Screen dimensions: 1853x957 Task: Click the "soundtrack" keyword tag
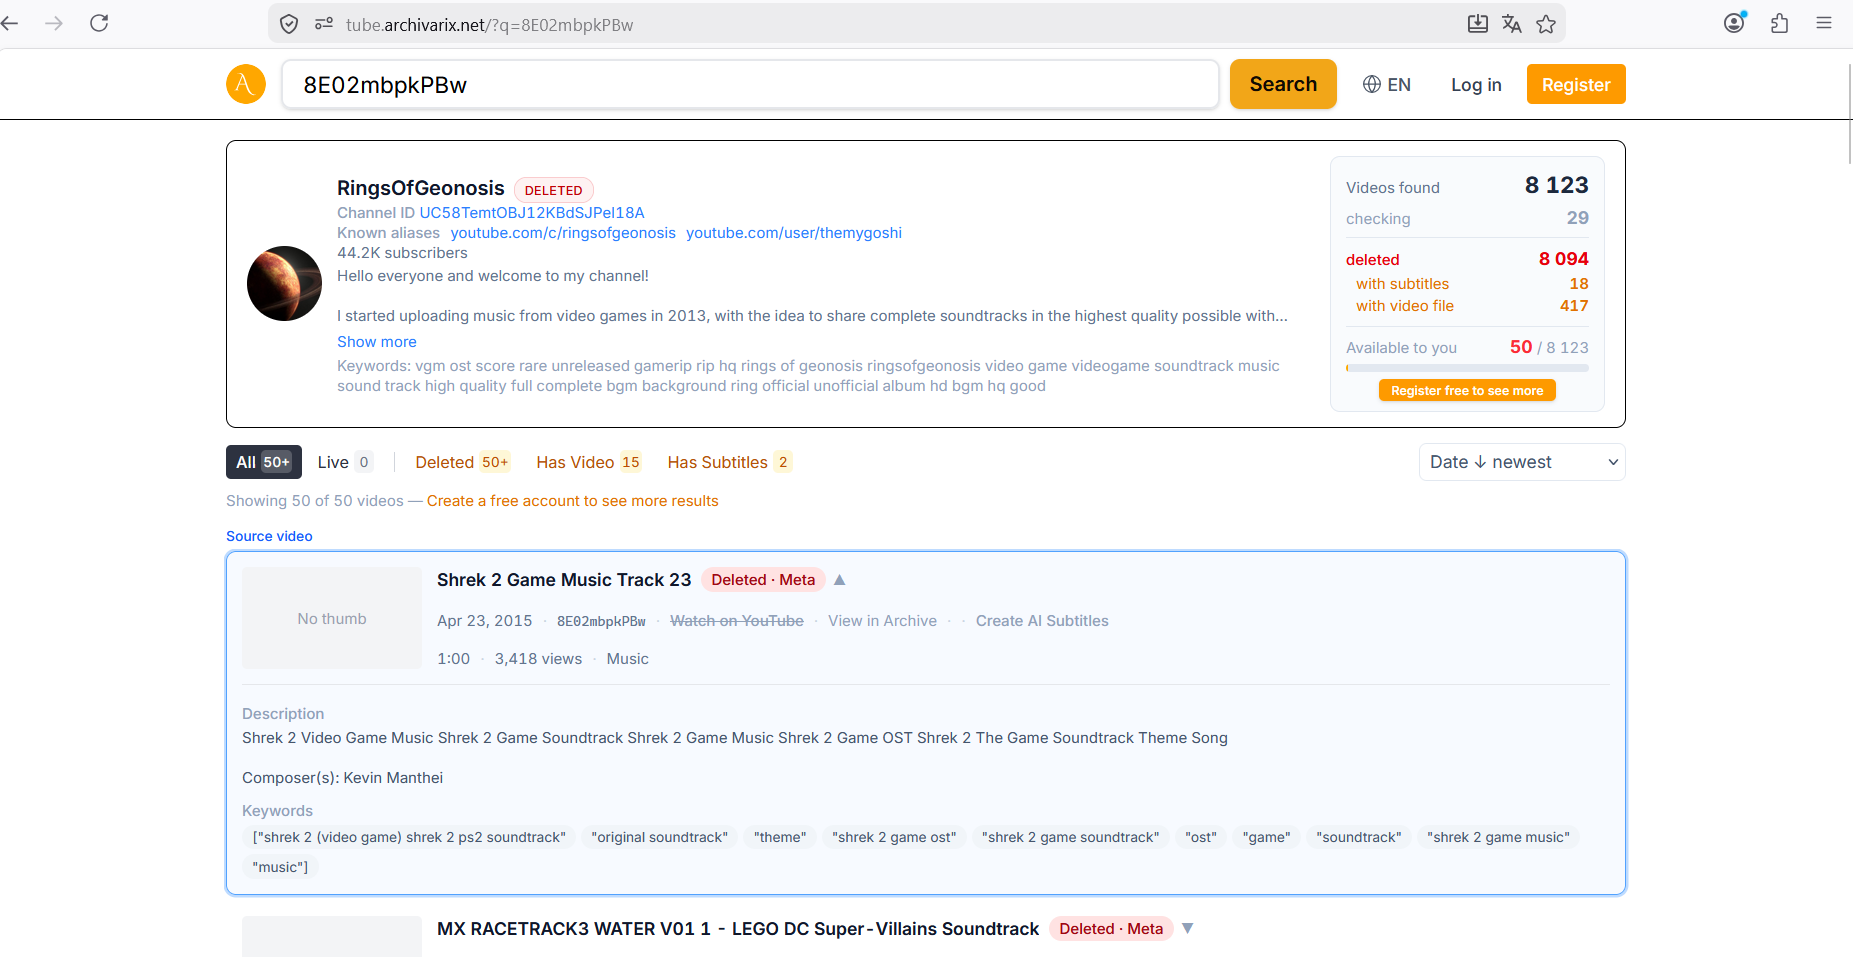[x=1359, y=837]
